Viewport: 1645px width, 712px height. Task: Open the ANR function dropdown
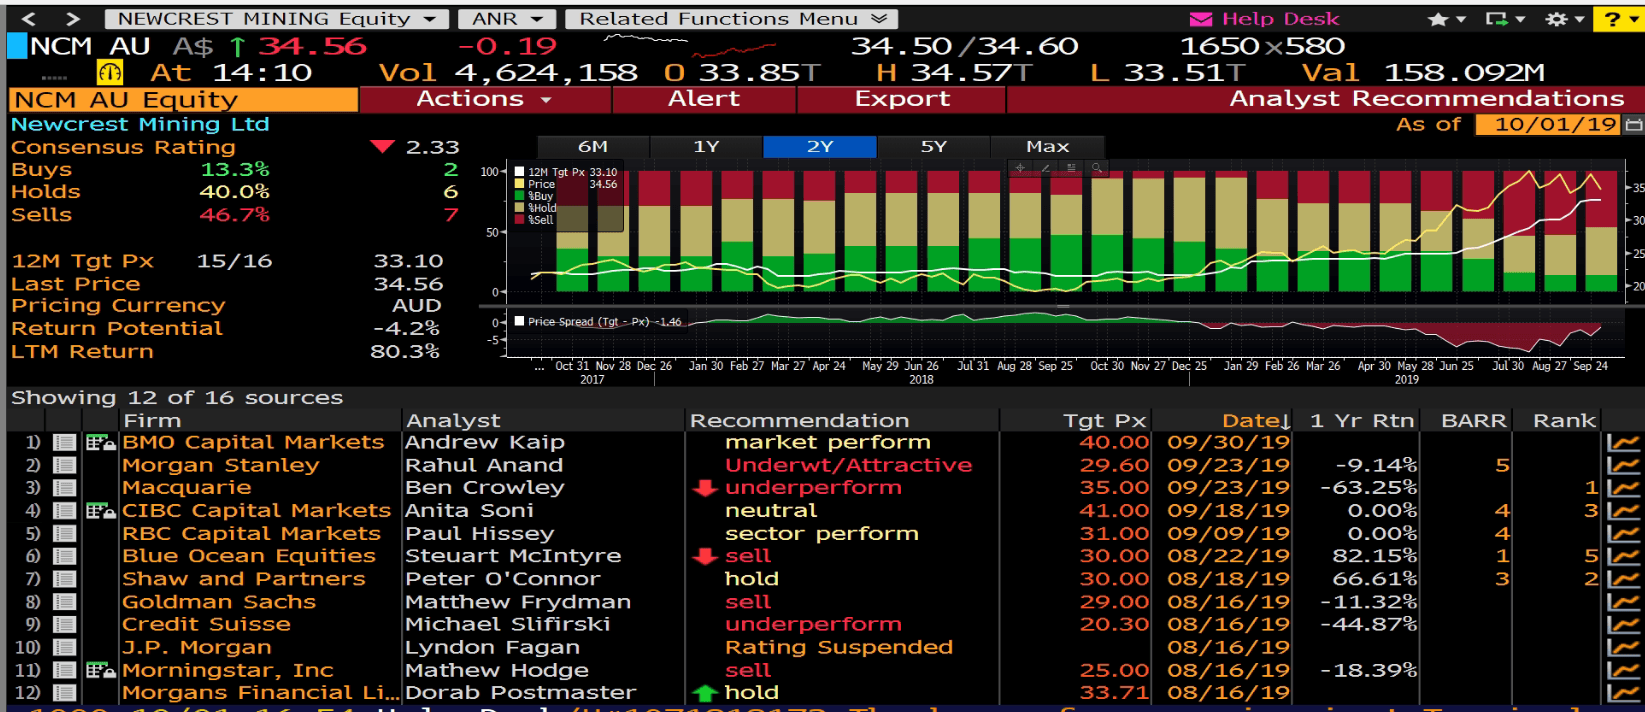(507, 19)
